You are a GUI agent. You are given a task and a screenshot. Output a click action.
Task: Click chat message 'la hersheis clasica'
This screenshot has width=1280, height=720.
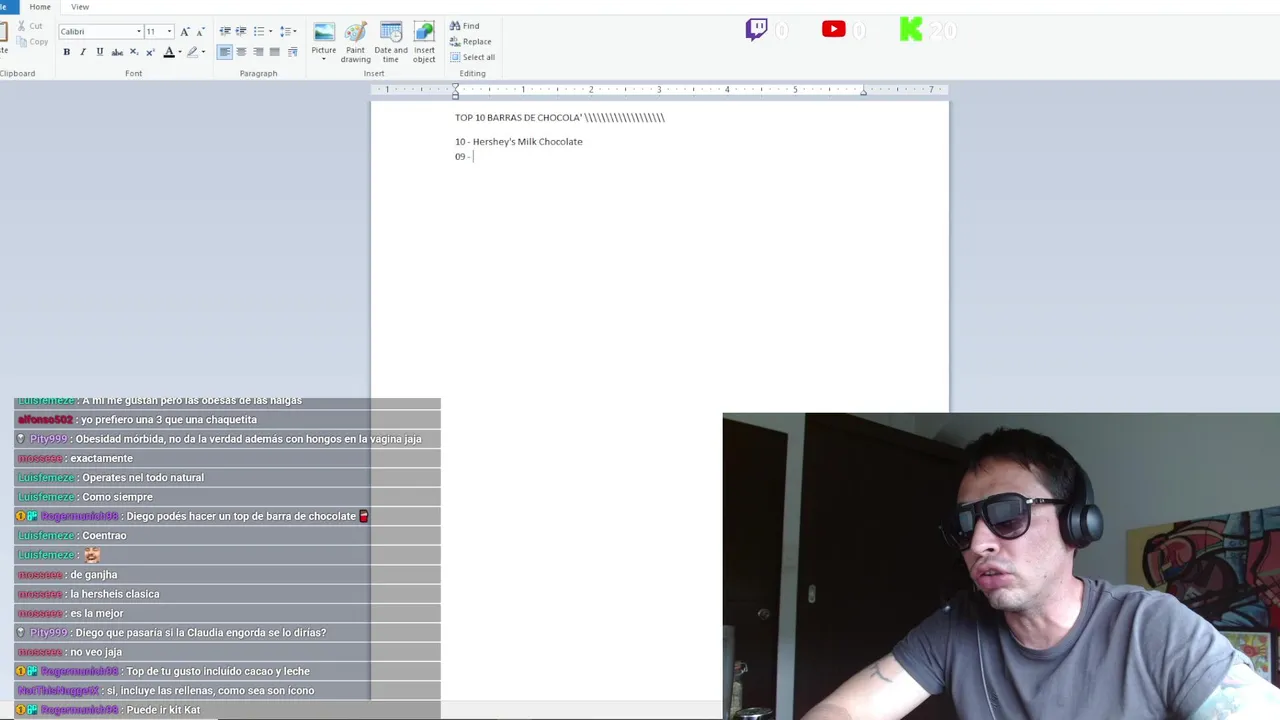tap(114, 594)
